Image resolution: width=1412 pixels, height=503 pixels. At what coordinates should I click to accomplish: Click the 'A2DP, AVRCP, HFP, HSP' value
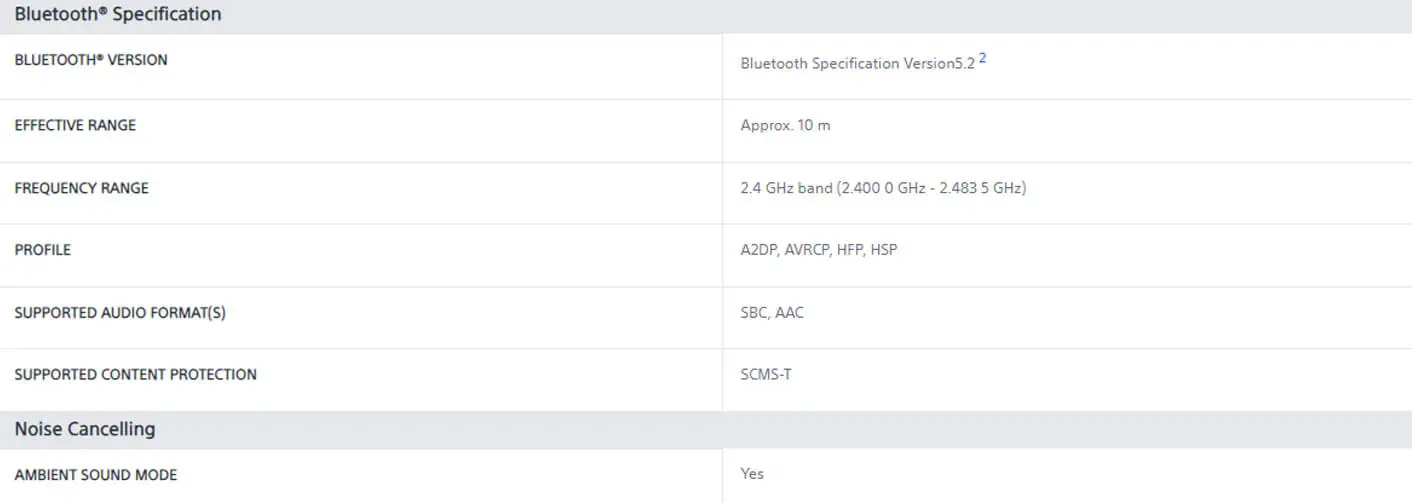tap(818, 250)
